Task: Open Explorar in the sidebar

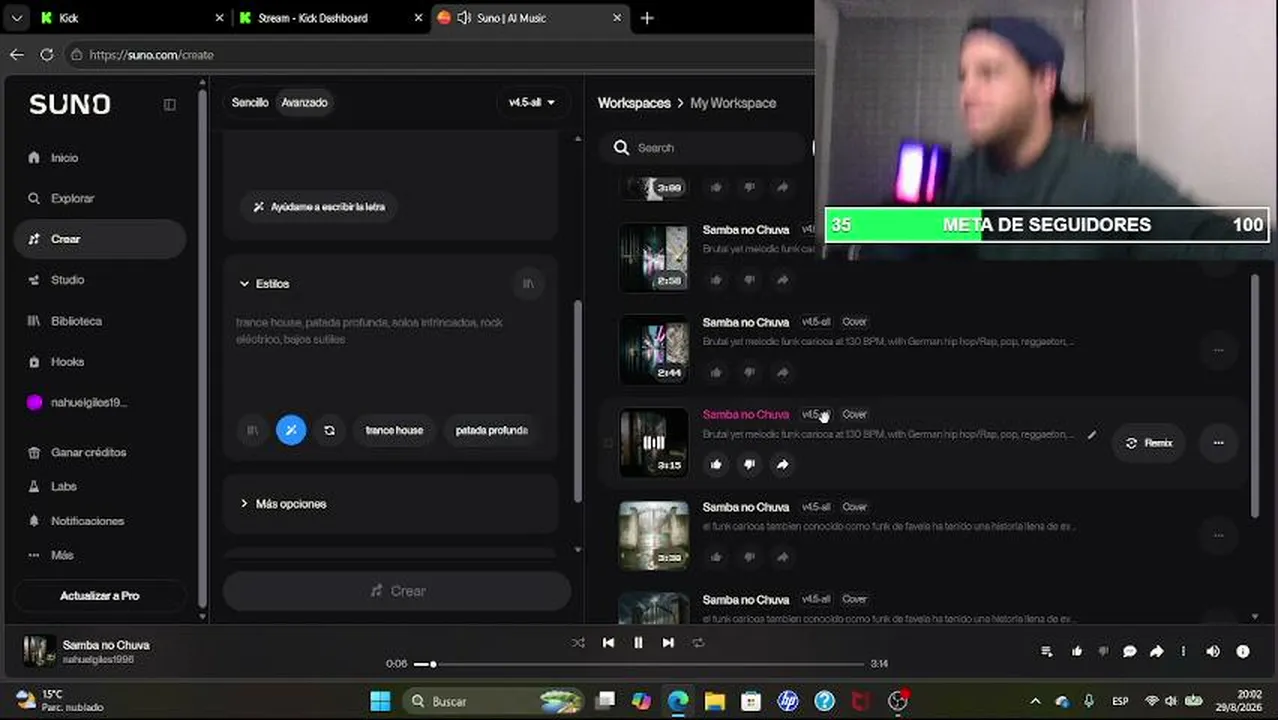Action: [72, 199]
